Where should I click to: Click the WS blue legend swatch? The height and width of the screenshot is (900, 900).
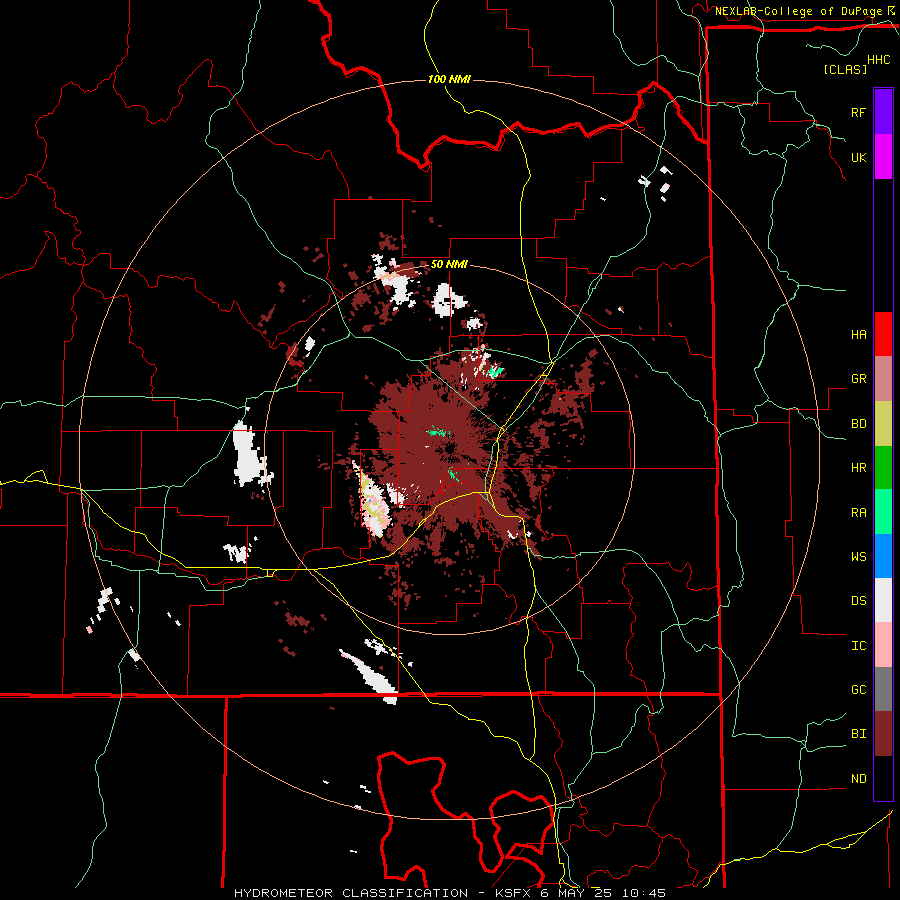883,556
